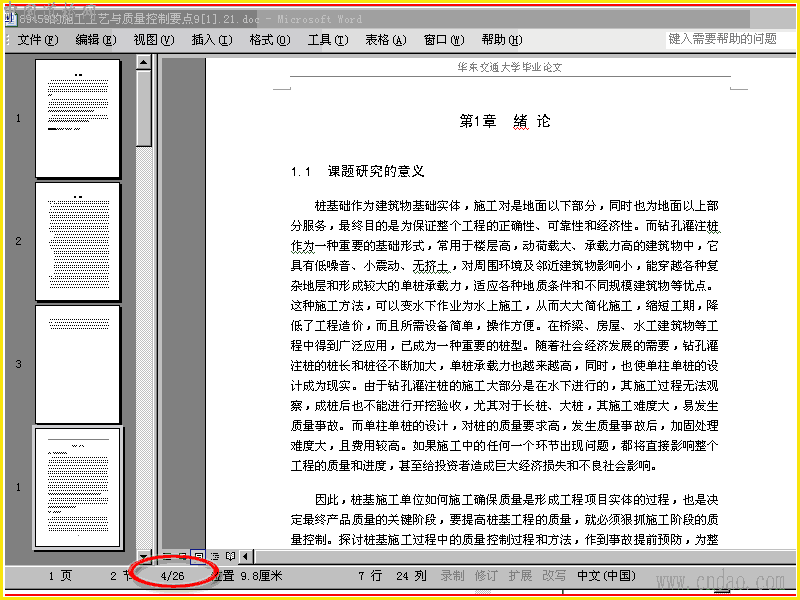Screen dimensions: 800x600
Task: Toggle 扩展 extend selection indicator
Action: click(520, 576)
